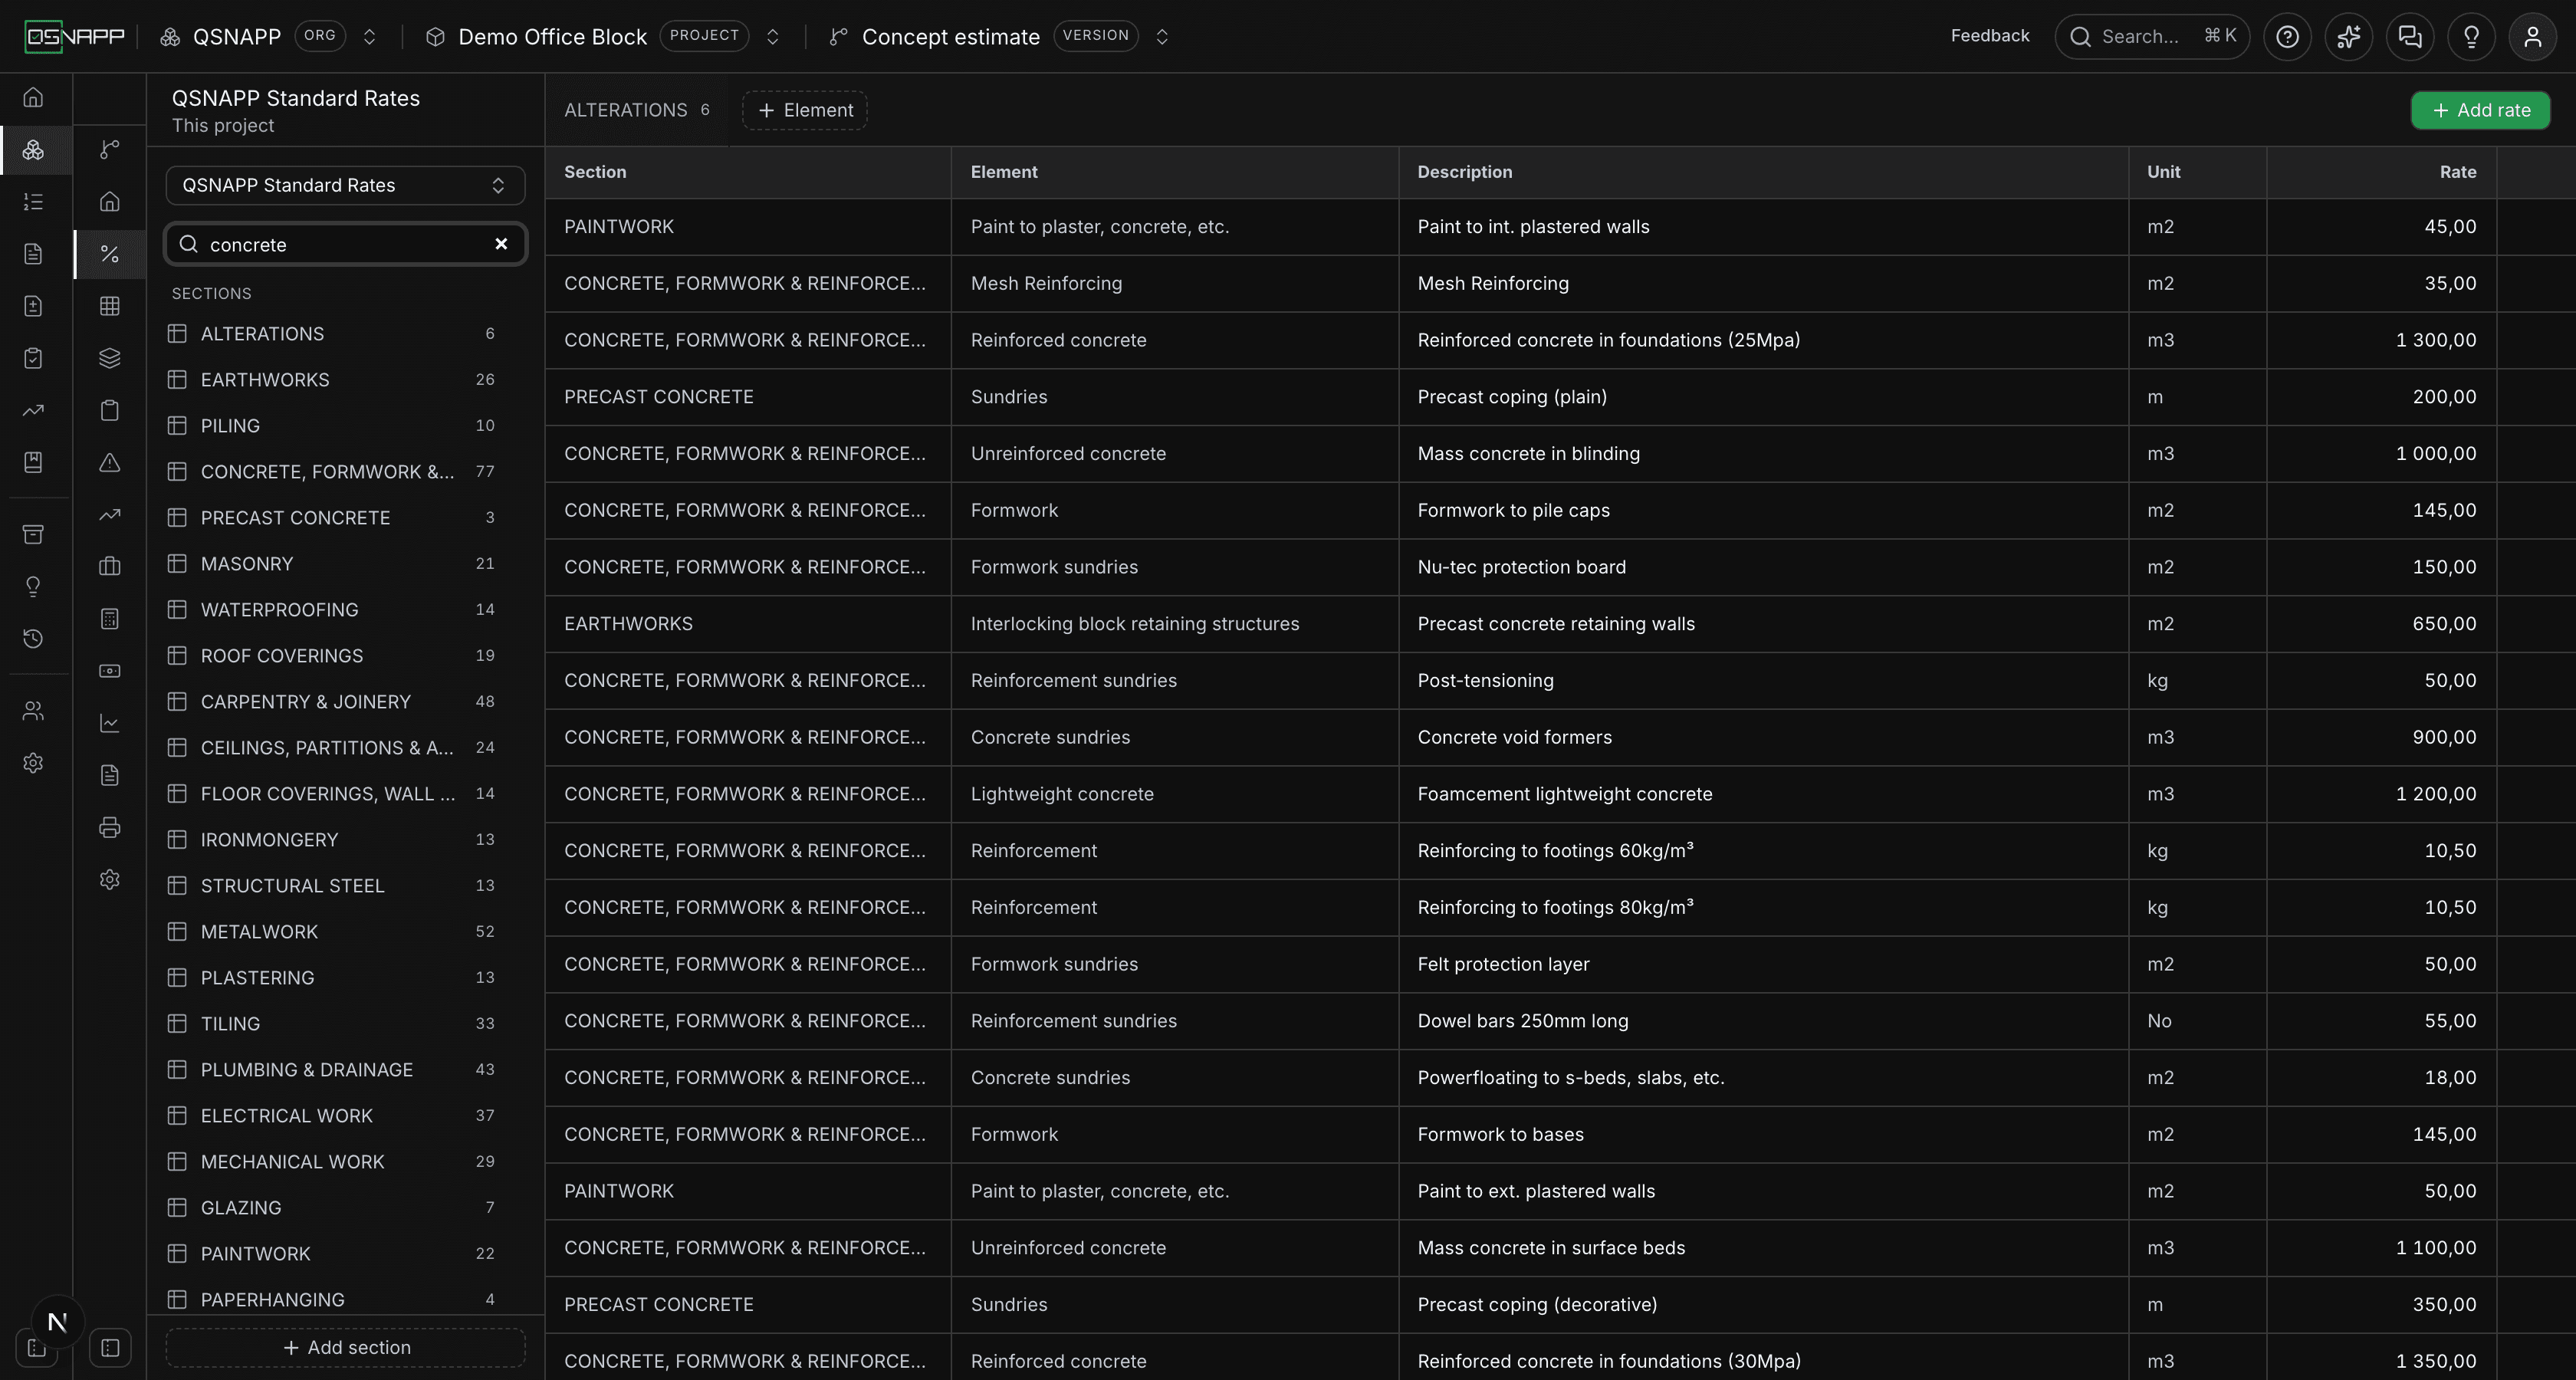The image size is (2576, 1380).
Task: Click the dashed Element add button
Action: tap(805, 110)
